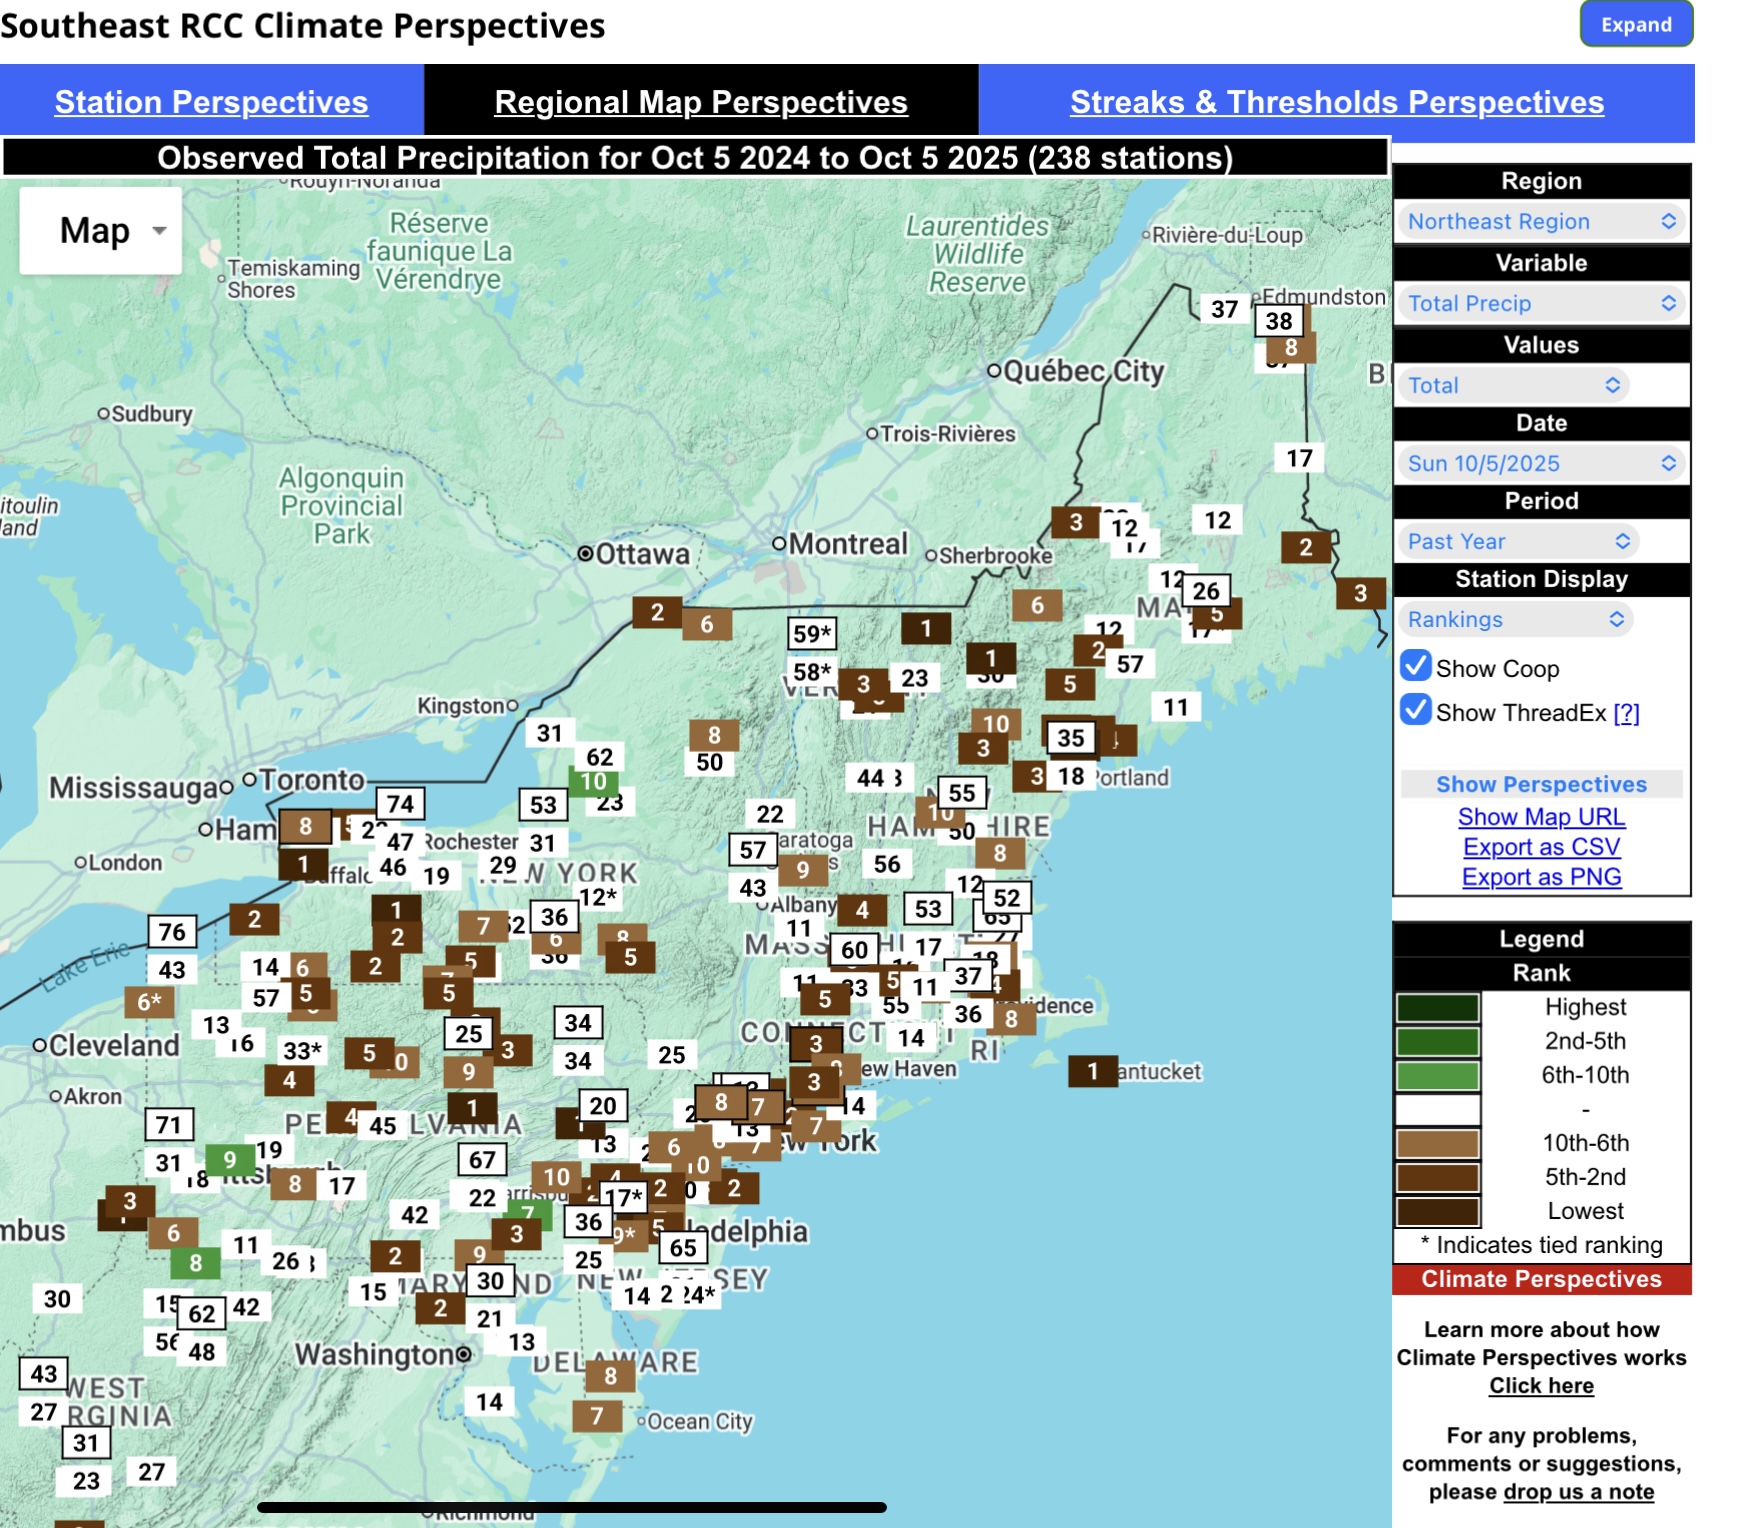Open the Total Precip variable dropdown
Screen dimensions: 1752x1528
pos(1540,304)
